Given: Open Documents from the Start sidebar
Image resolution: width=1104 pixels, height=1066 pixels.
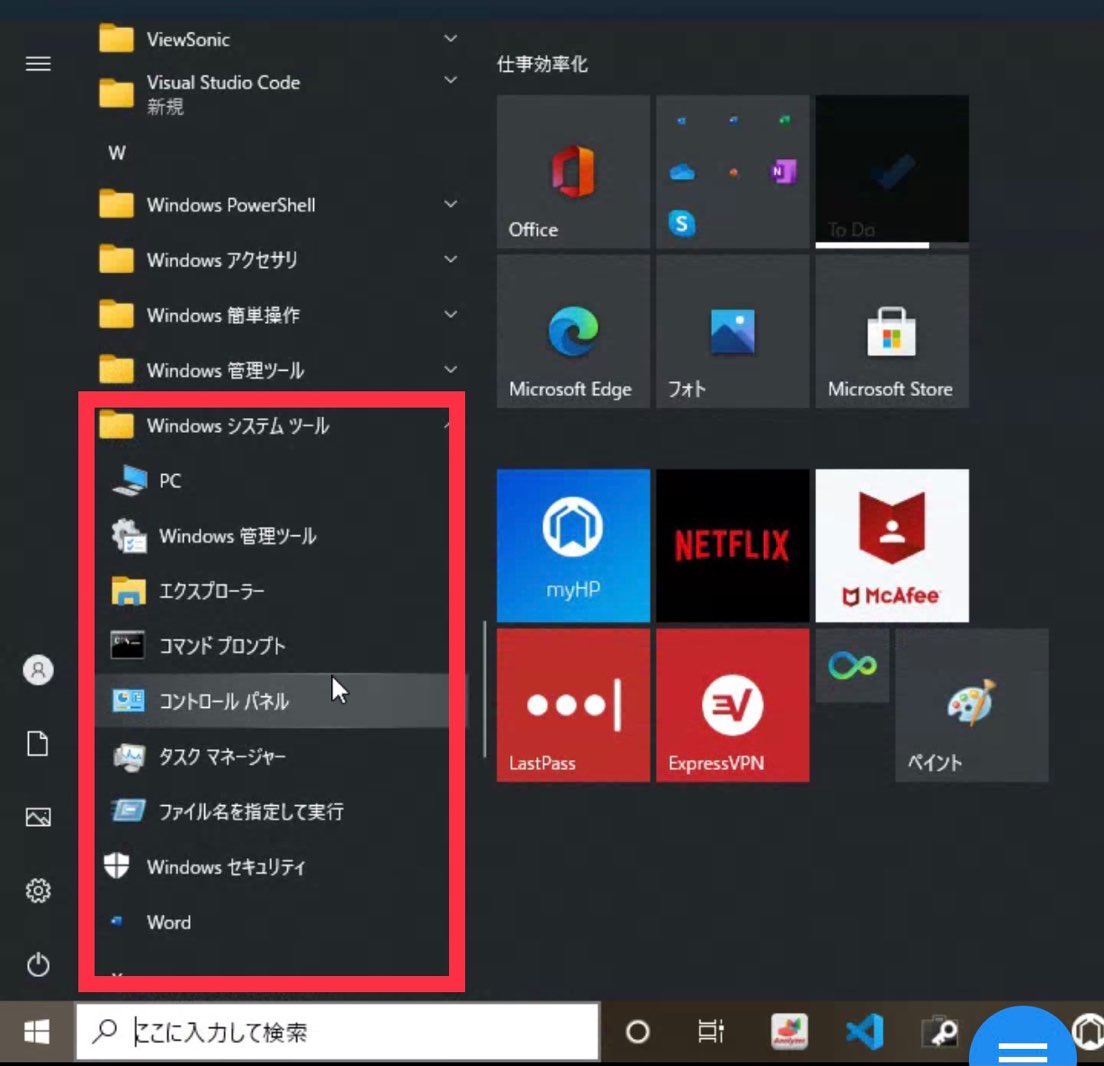Looking at the screenshot, I should pos(38,744).
